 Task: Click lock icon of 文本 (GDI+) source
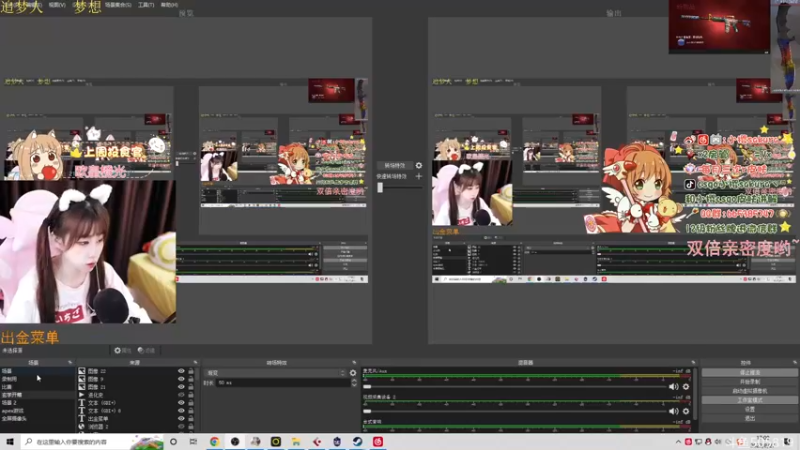pyautogui.click(x=191, y=403)
